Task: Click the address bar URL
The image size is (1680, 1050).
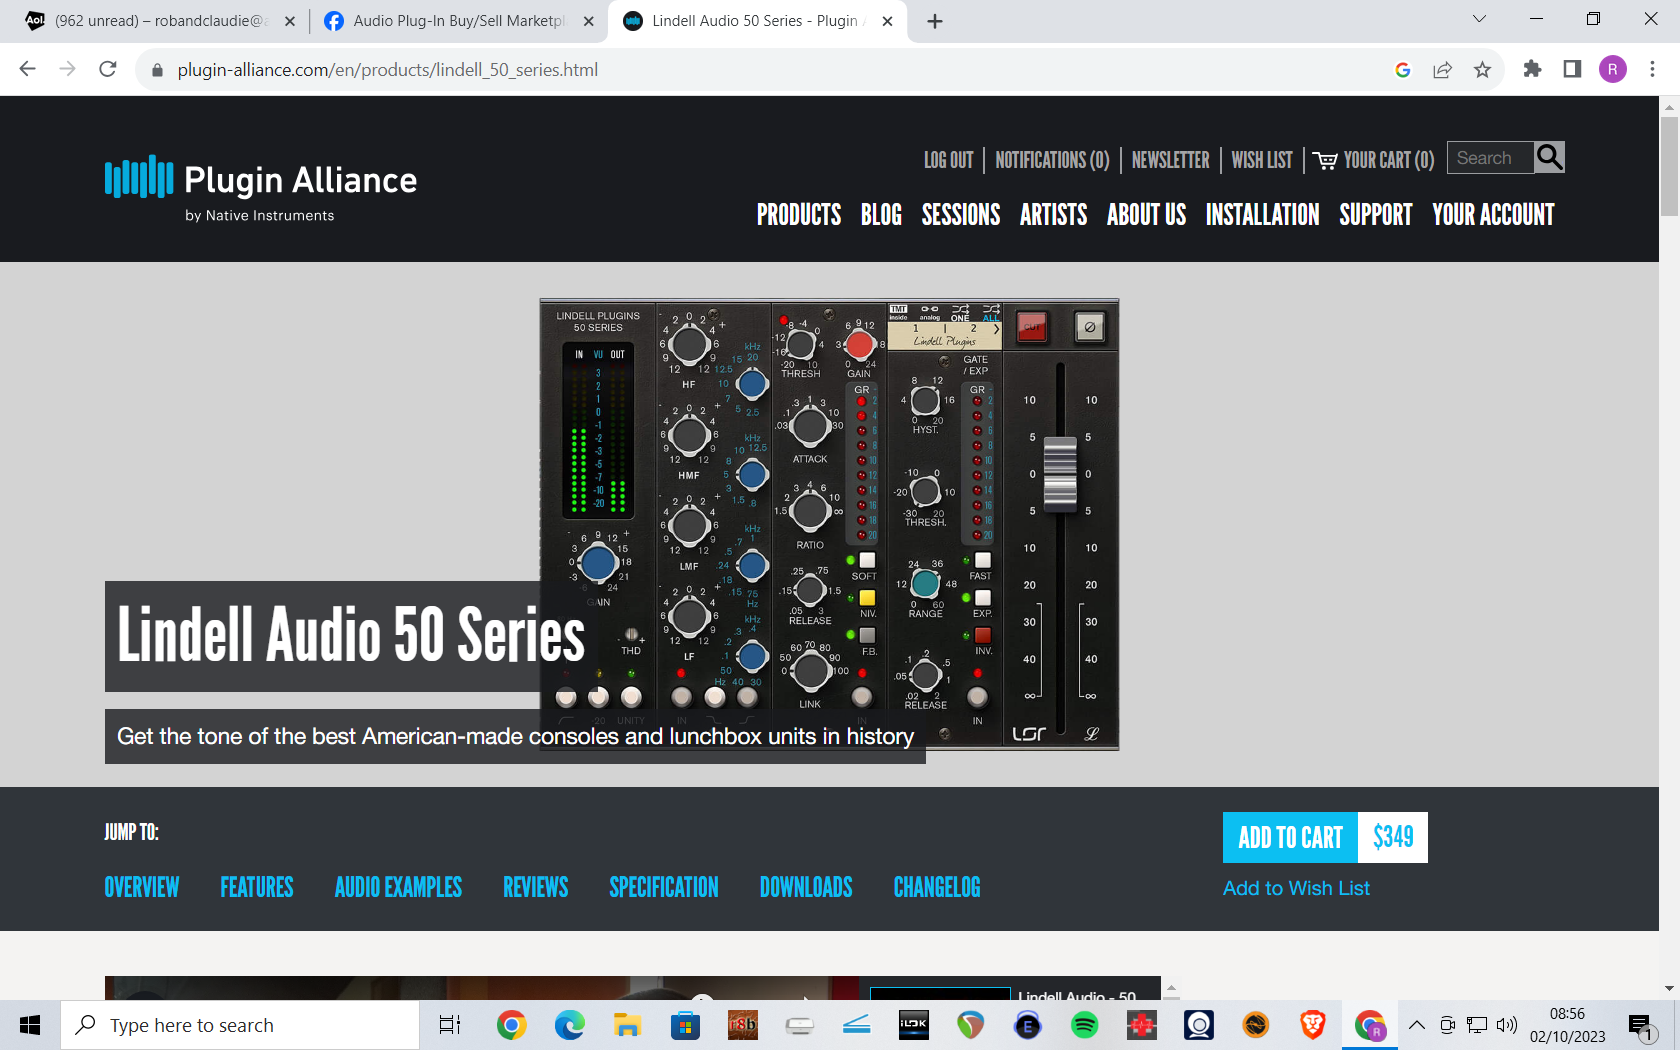Action: coord(388,70)
